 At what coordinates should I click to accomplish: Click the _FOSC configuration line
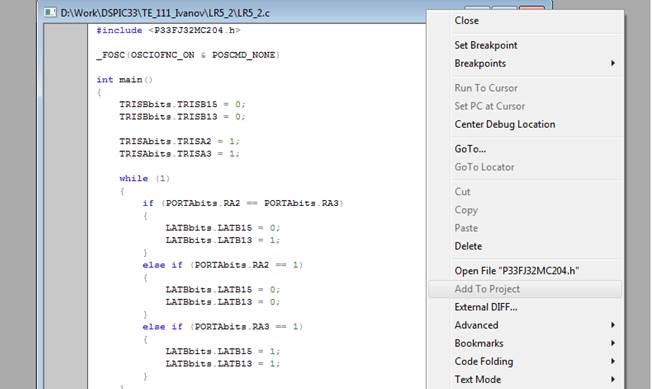tap(188, 55)
